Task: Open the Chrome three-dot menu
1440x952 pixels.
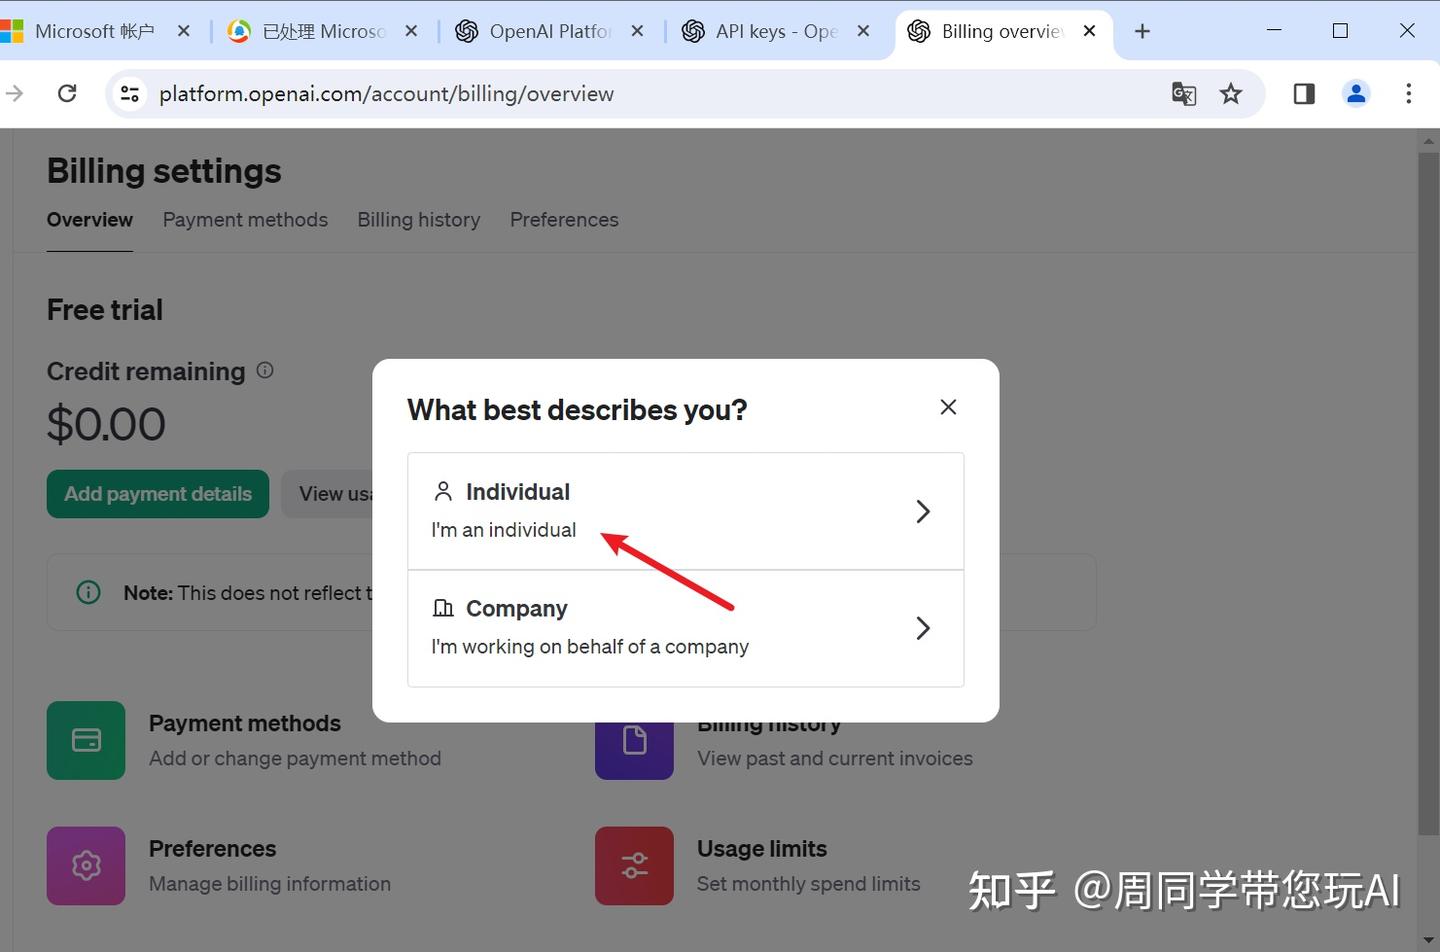Action: coord(1409,94)
